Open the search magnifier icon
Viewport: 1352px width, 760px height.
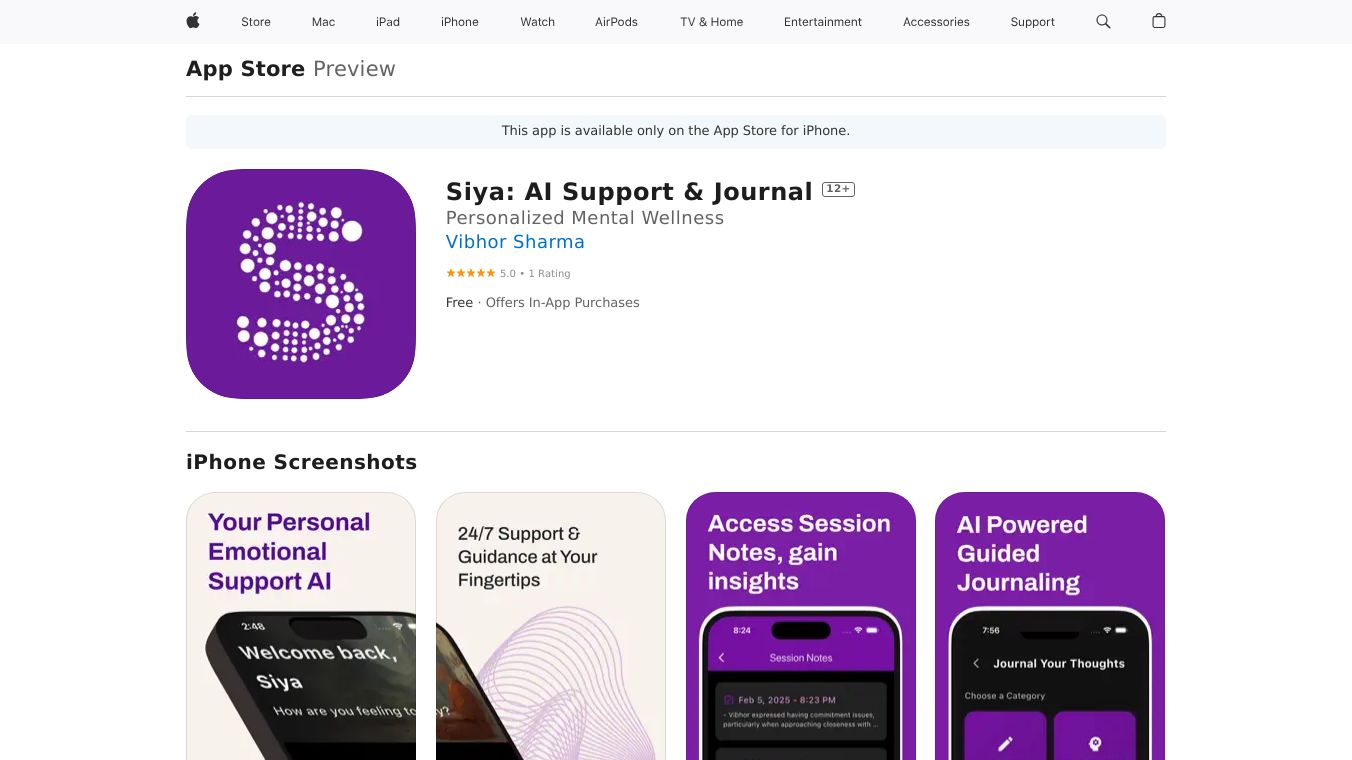click(1103, 21)
